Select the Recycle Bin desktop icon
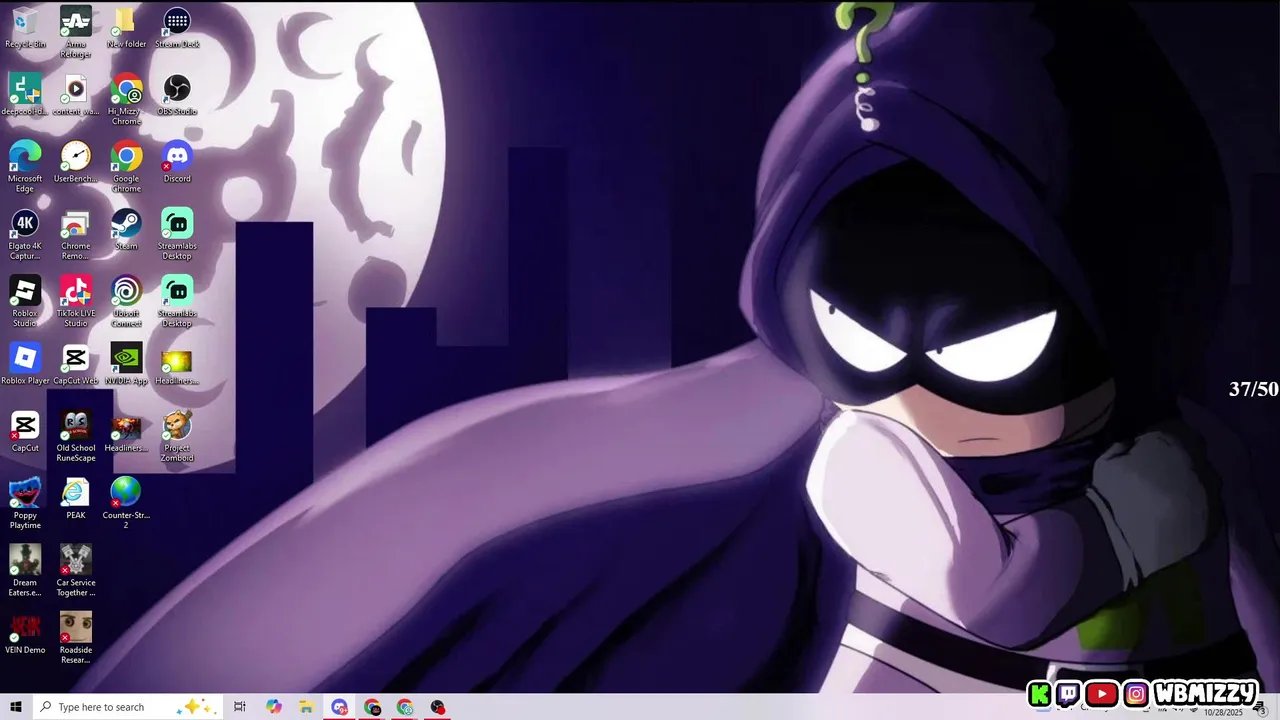This screenshot has height=720, width=1280. click(25, 28)
